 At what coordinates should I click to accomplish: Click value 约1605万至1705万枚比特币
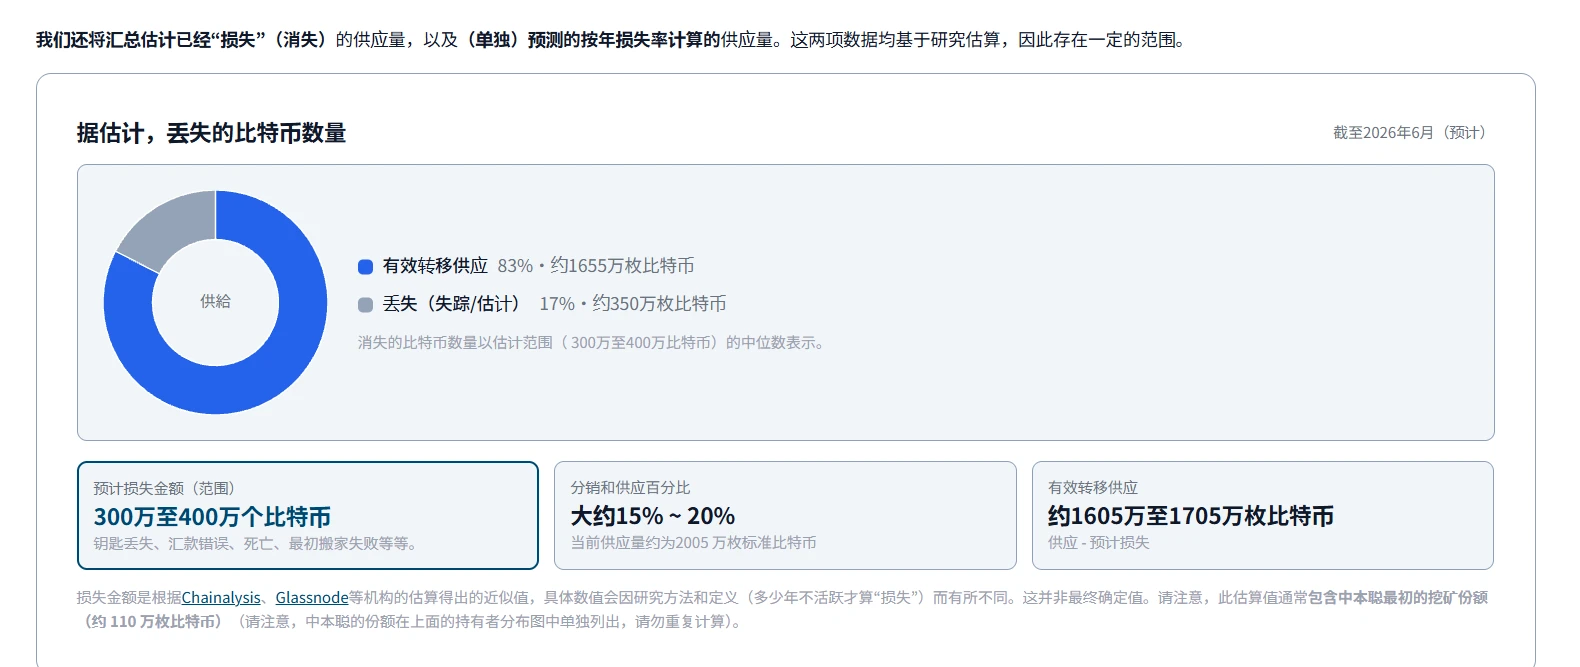(1191, 516)
